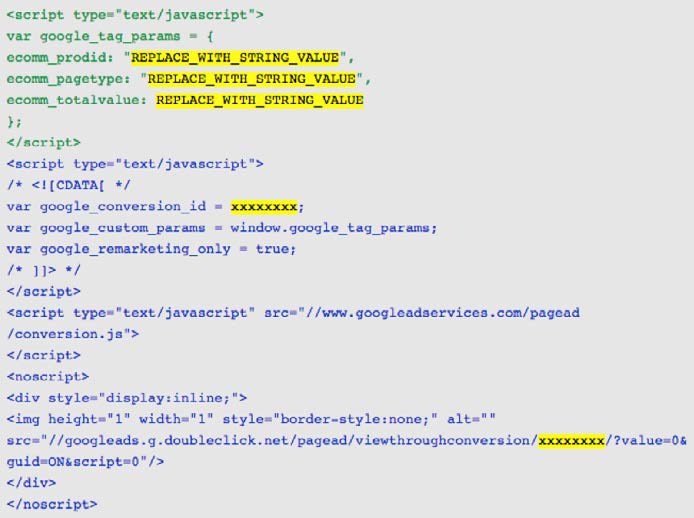This screenshot has width=694, height=518.
Task: Click the first green script type opening tag
Action: (x=135, y=15)
